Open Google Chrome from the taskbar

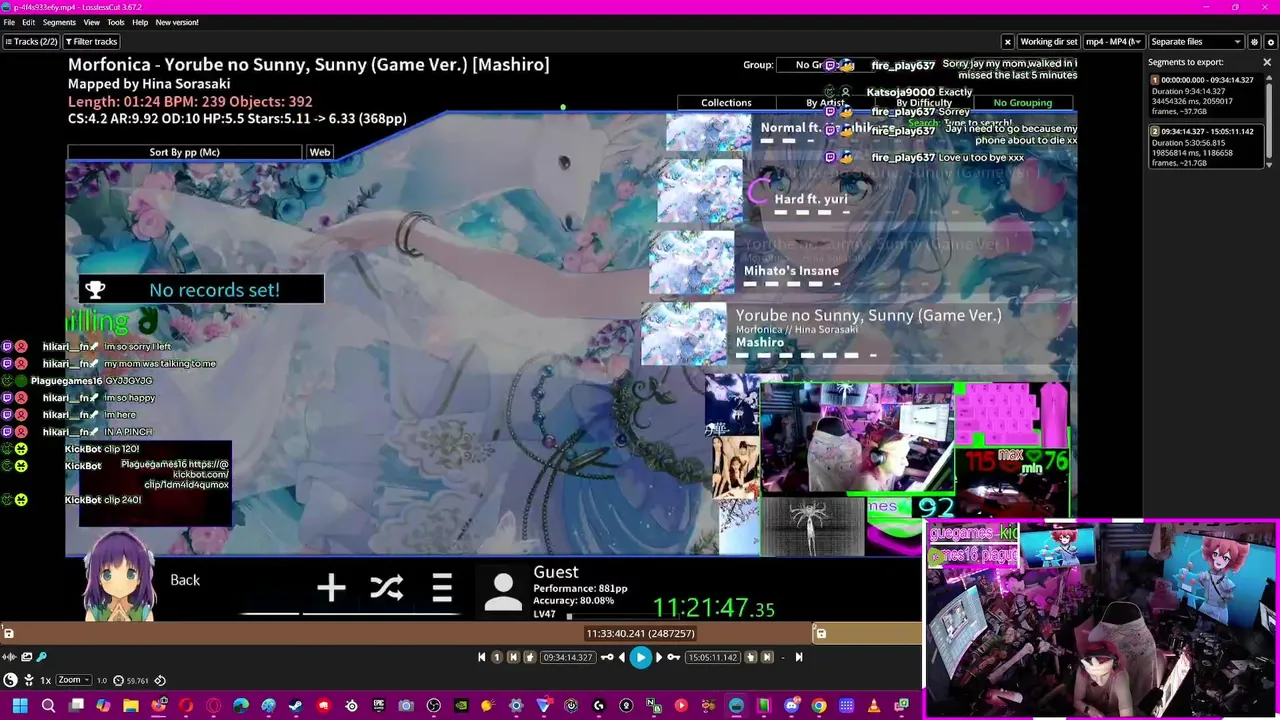click(x=819, y=705)
